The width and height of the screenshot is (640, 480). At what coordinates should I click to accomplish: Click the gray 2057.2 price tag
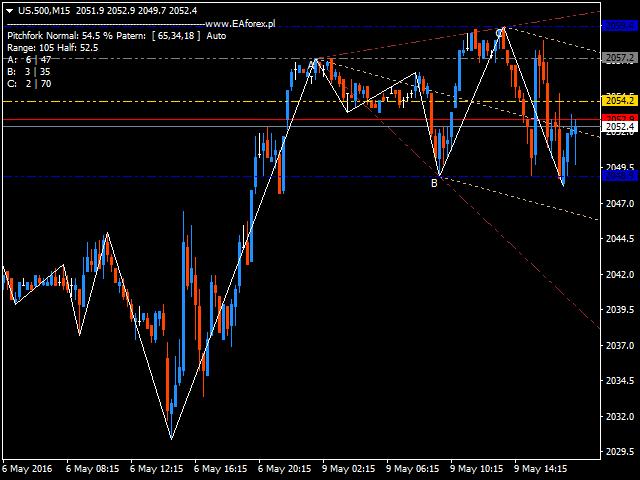pos(620,58)
